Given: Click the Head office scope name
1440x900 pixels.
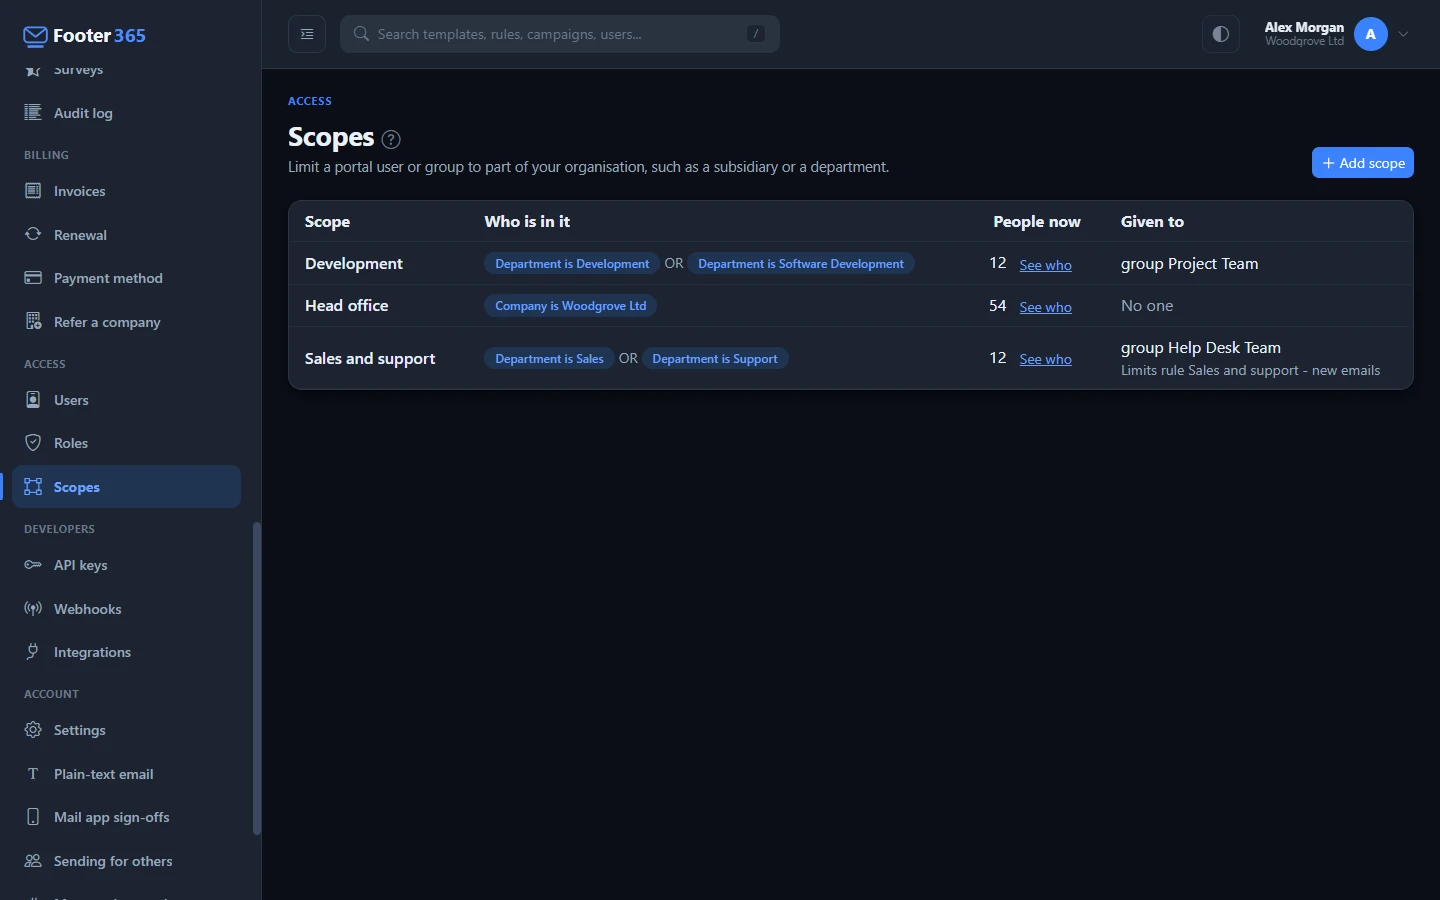Looking at the screenshot, I should [346, 306].
